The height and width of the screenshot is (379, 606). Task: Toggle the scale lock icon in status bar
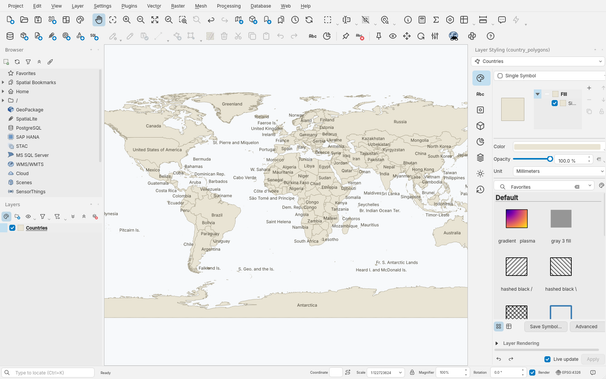[x=412, y=372]
